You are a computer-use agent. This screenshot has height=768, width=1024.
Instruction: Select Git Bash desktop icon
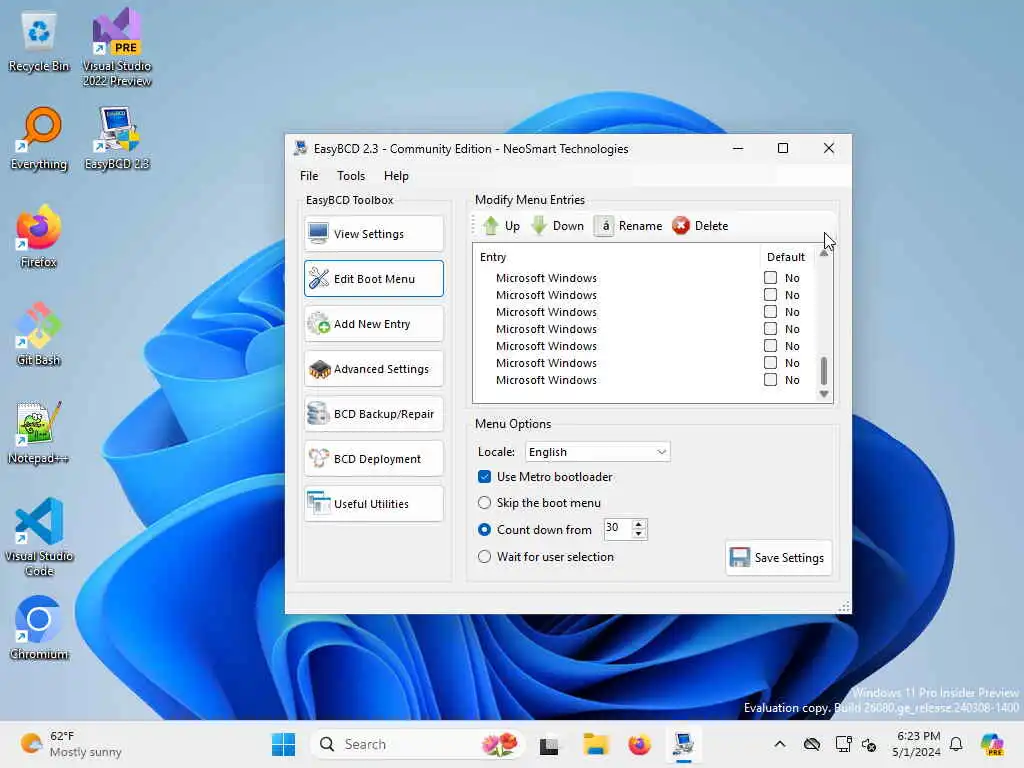[x=39, y=334]
